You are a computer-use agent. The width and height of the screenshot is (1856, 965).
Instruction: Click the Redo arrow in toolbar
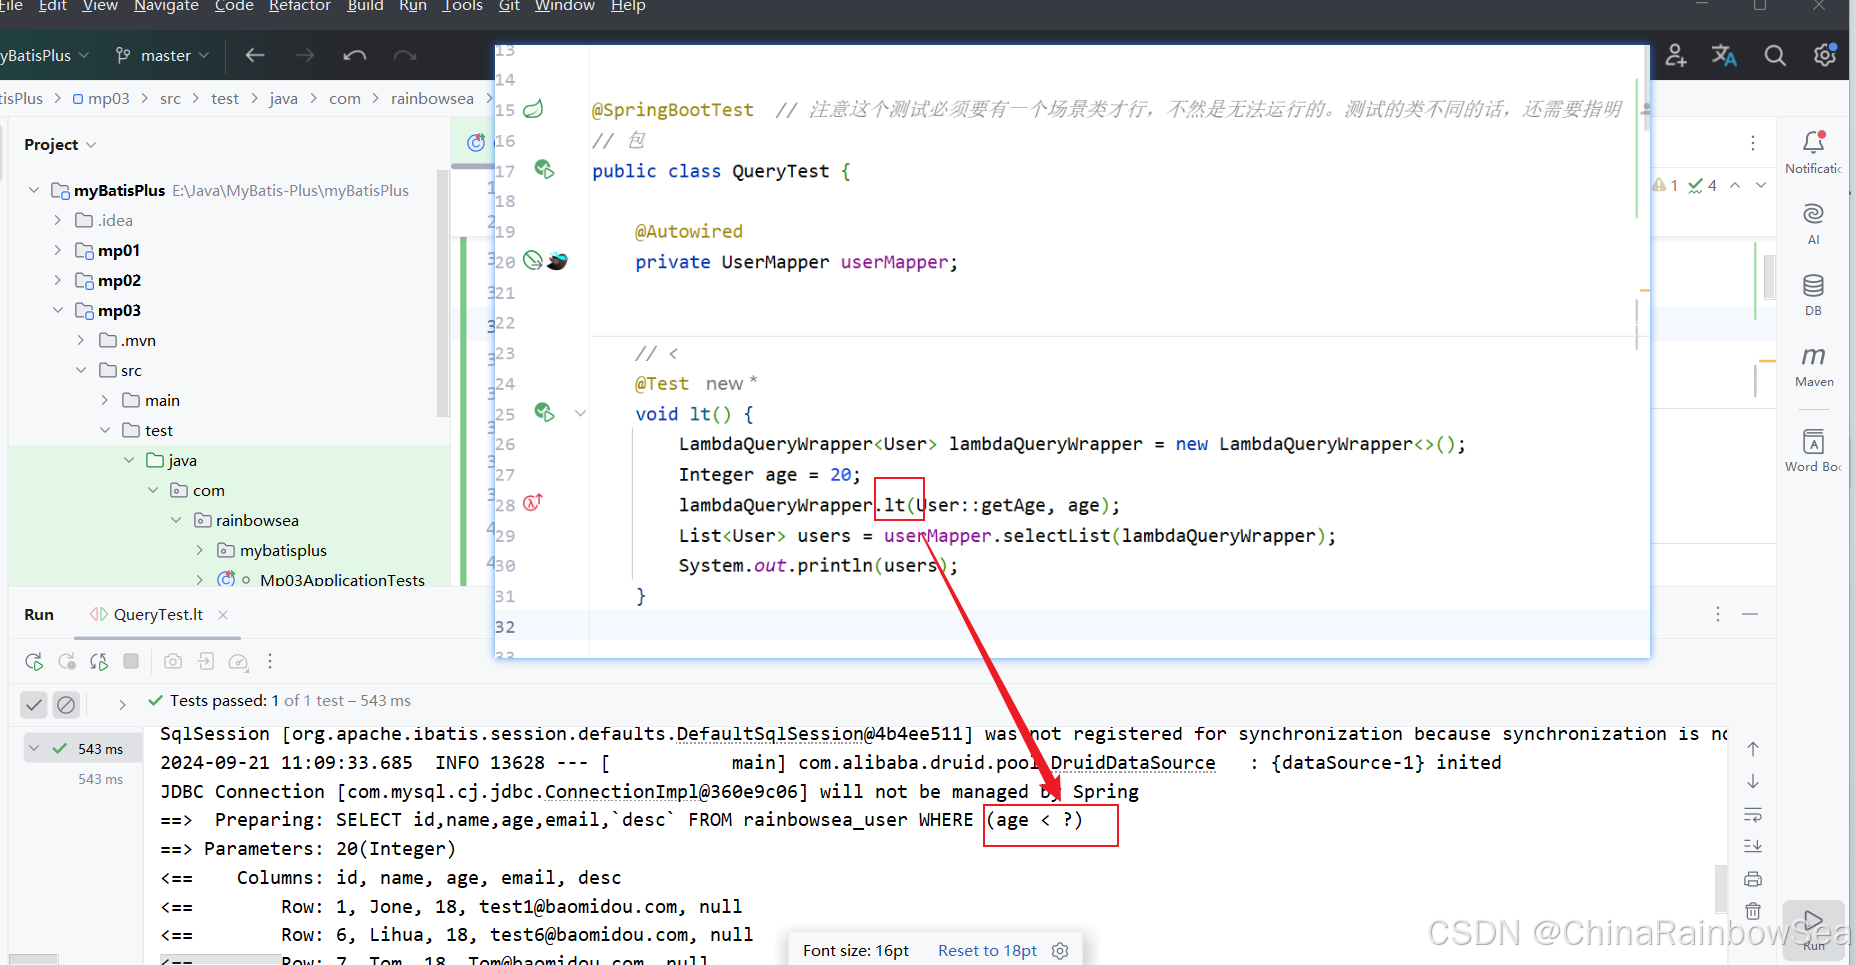coord(405,55)
